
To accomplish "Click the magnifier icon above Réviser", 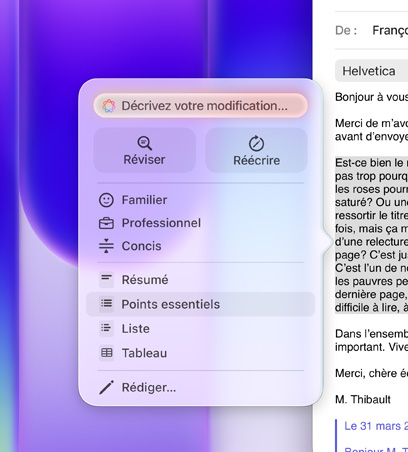I will (144, 143).
